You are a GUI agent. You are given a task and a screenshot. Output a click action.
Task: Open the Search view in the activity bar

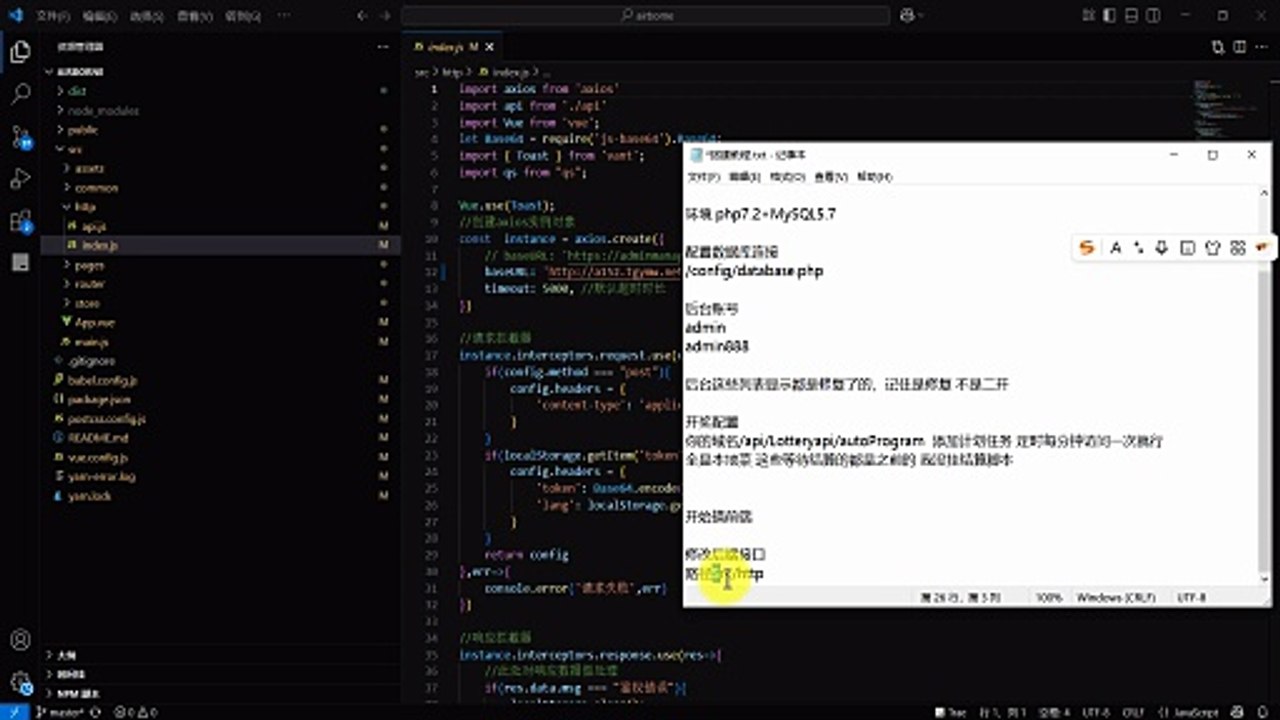tap(20, 95)
